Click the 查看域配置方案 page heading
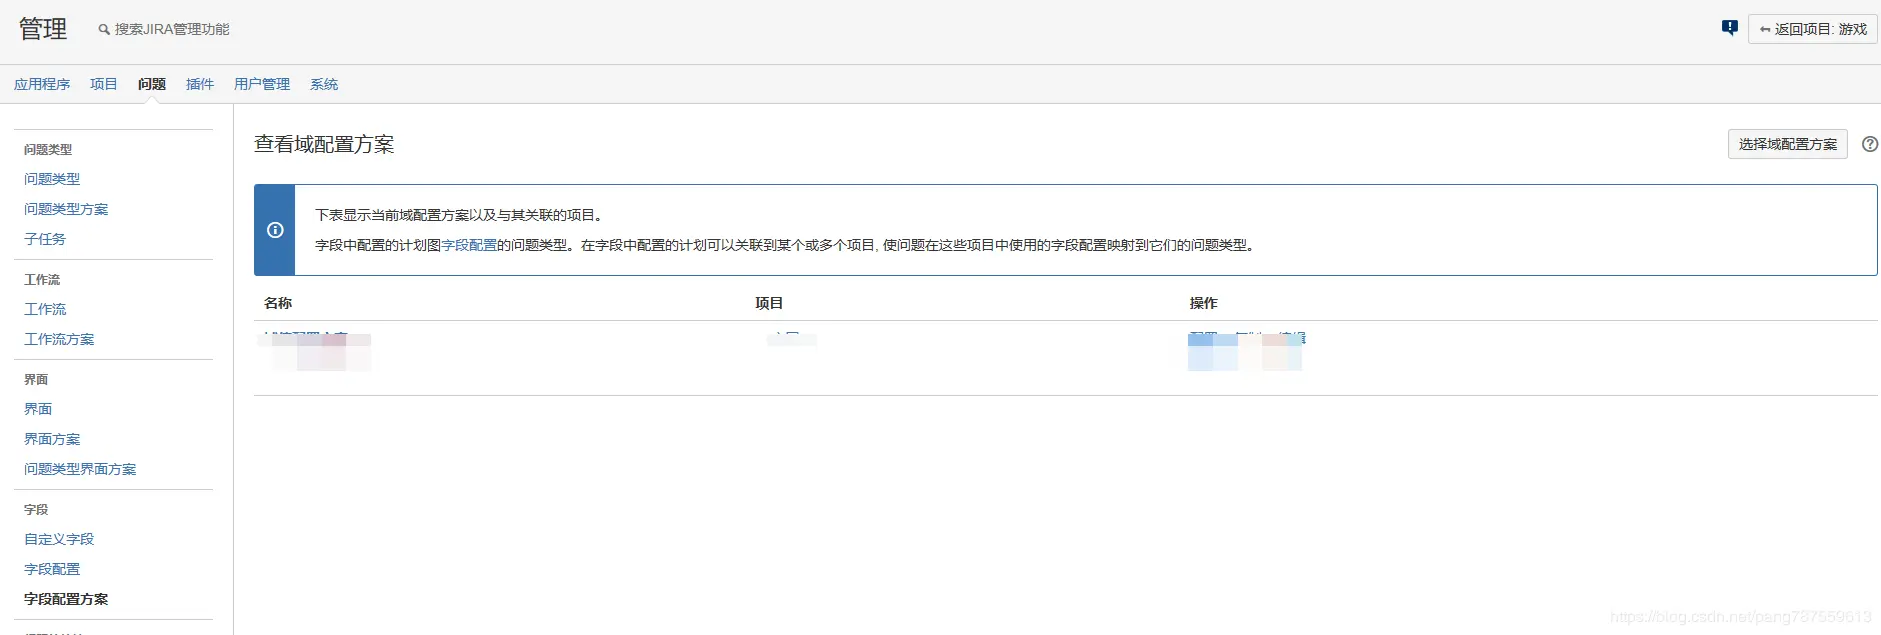 (324, 144)
